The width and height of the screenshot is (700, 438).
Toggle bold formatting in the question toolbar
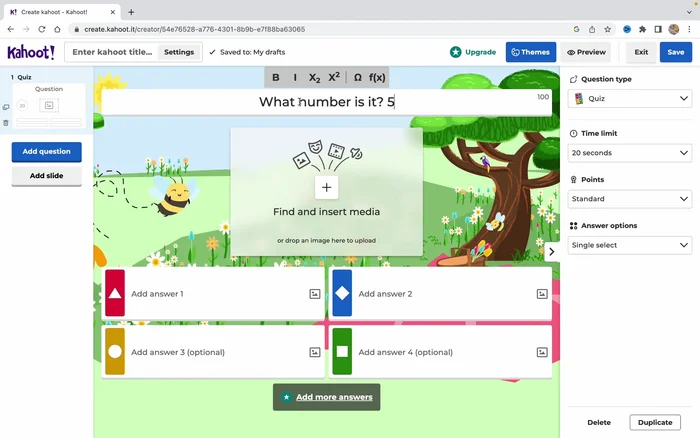pos(276,77)
